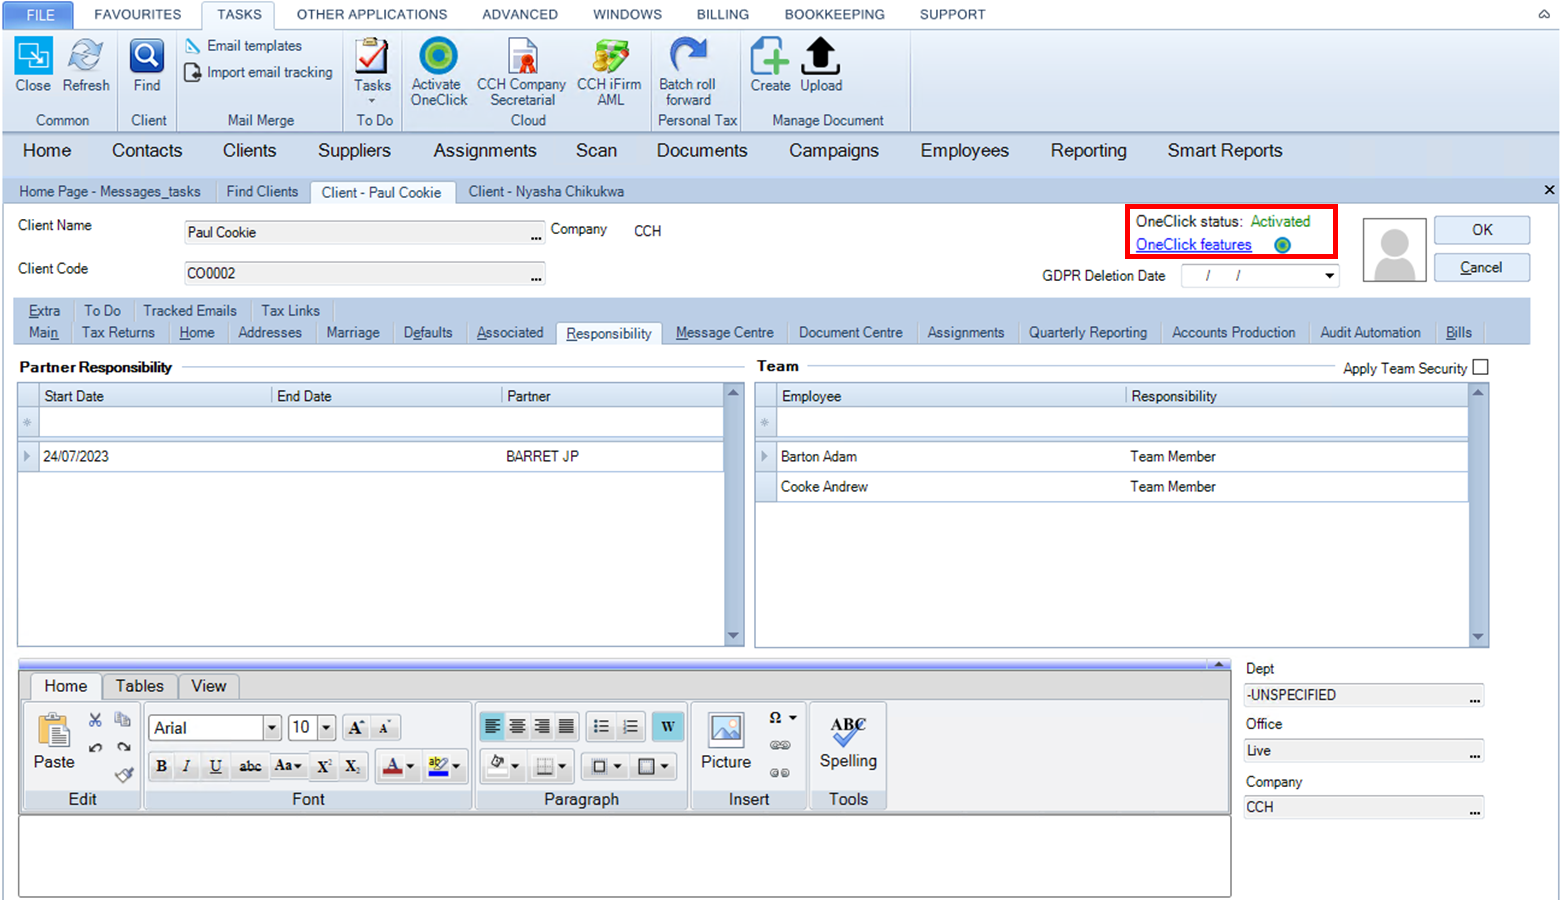
Task: Open the BILLING ribbon tab
Action: pyautogui.click(x=723, y=15)
